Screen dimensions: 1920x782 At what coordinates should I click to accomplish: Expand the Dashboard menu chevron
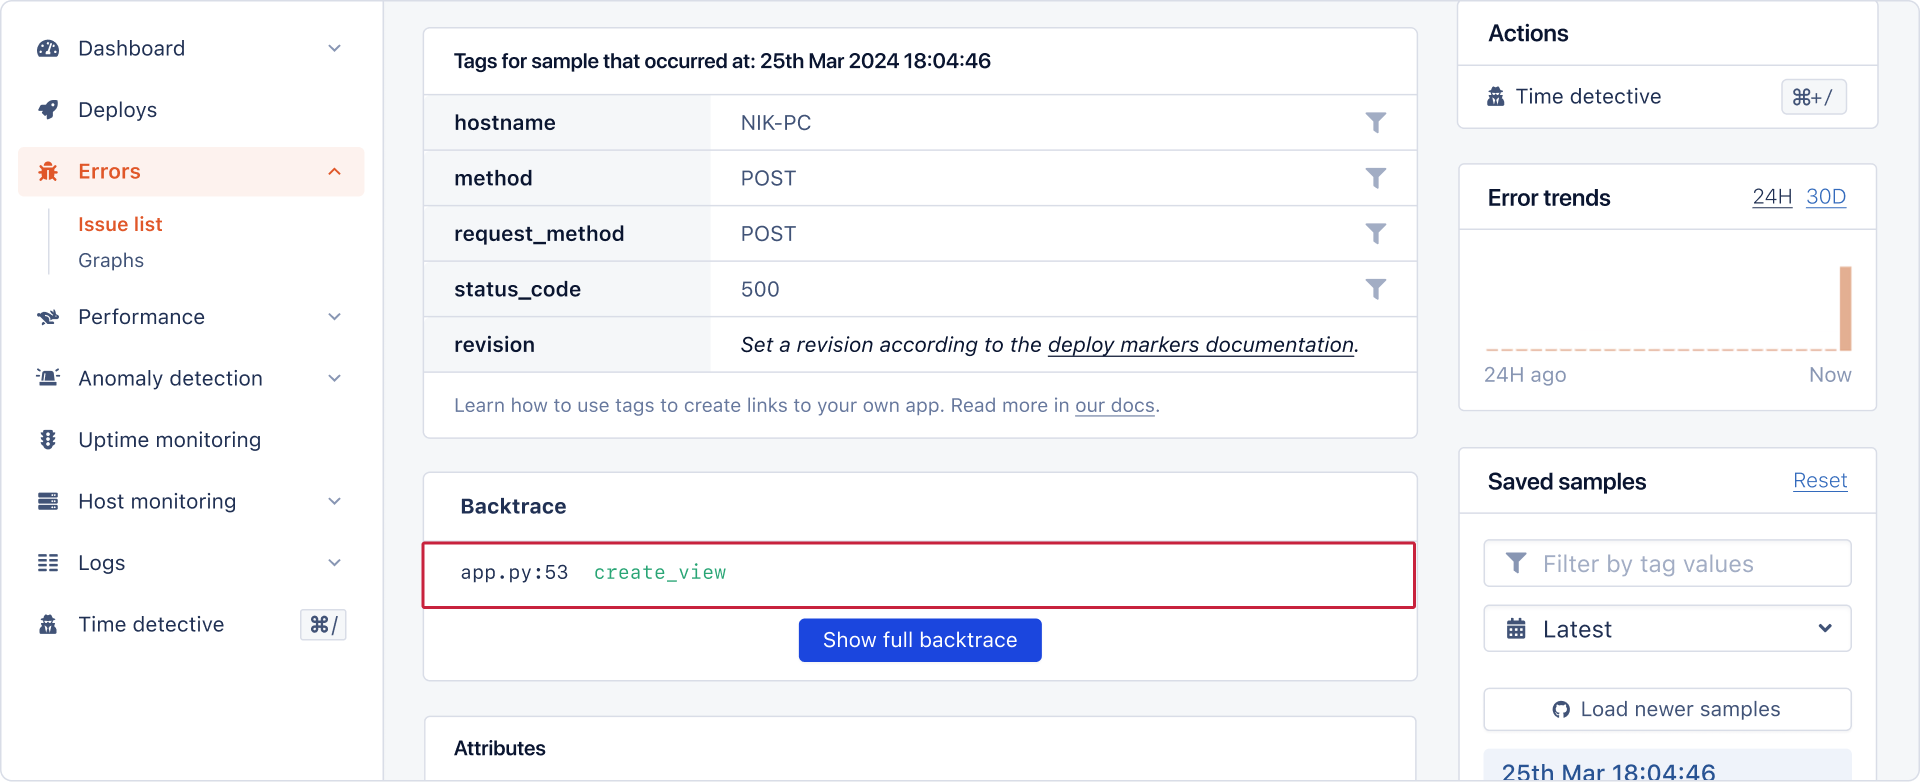click(x=335, y=48)
